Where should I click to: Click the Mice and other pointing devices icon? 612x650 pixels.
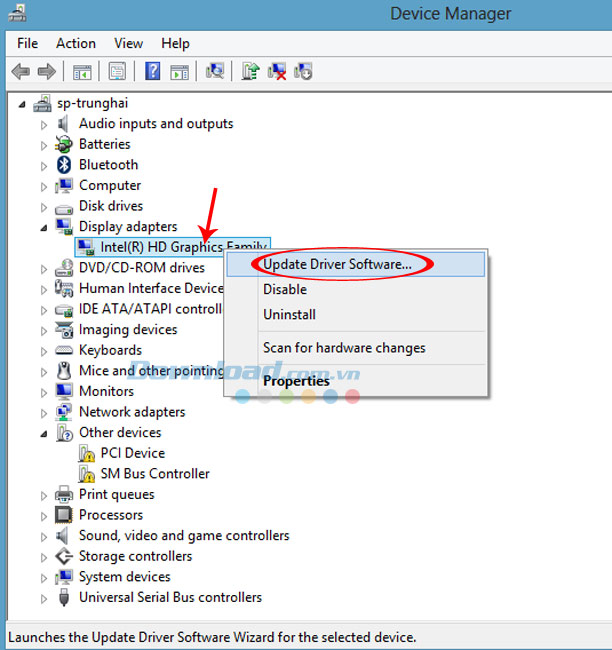(64, 371)
